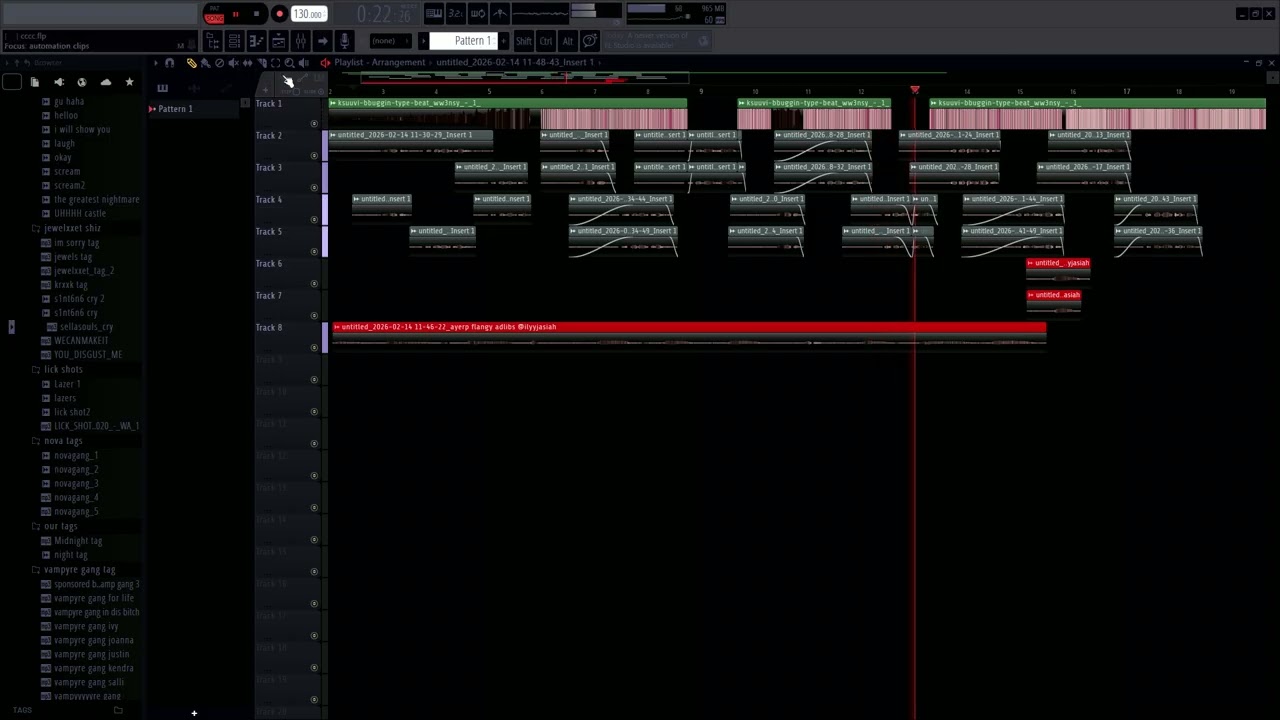
Task: Toggle the typing keyboard icon
Action: (434, 13)
